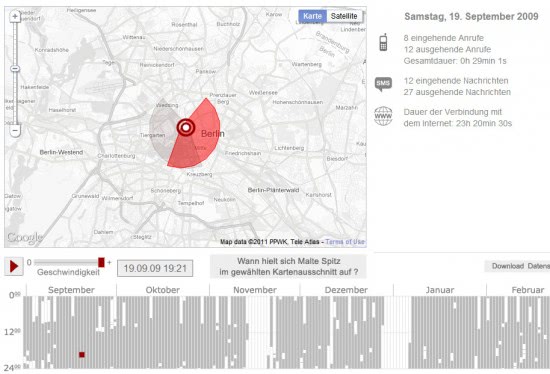Click the SMS speech bubble icon
The height and width of the screenshot is (374, 550).
[x=383, y=84]
